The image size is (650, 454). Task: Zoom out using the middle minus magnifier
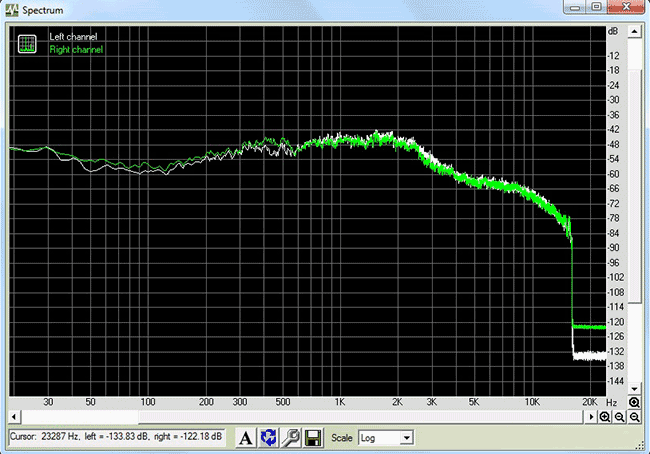point(620,416)
